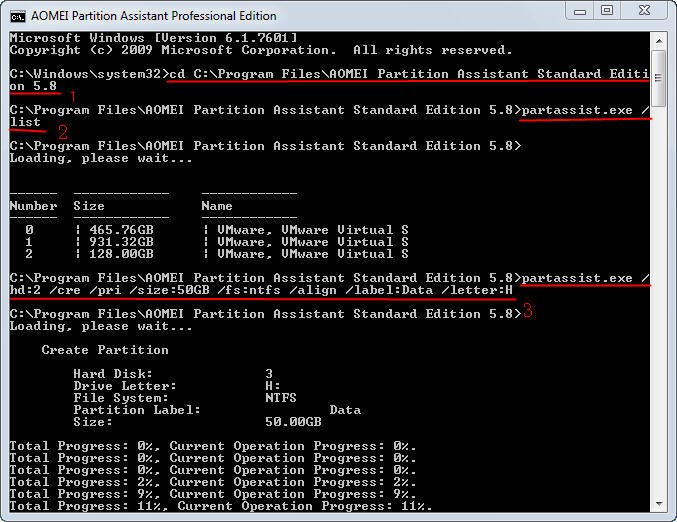
Task: Maximize the AOMEI Partition Assistant console window
Action: pyautogui.click(x=607, y=11)
